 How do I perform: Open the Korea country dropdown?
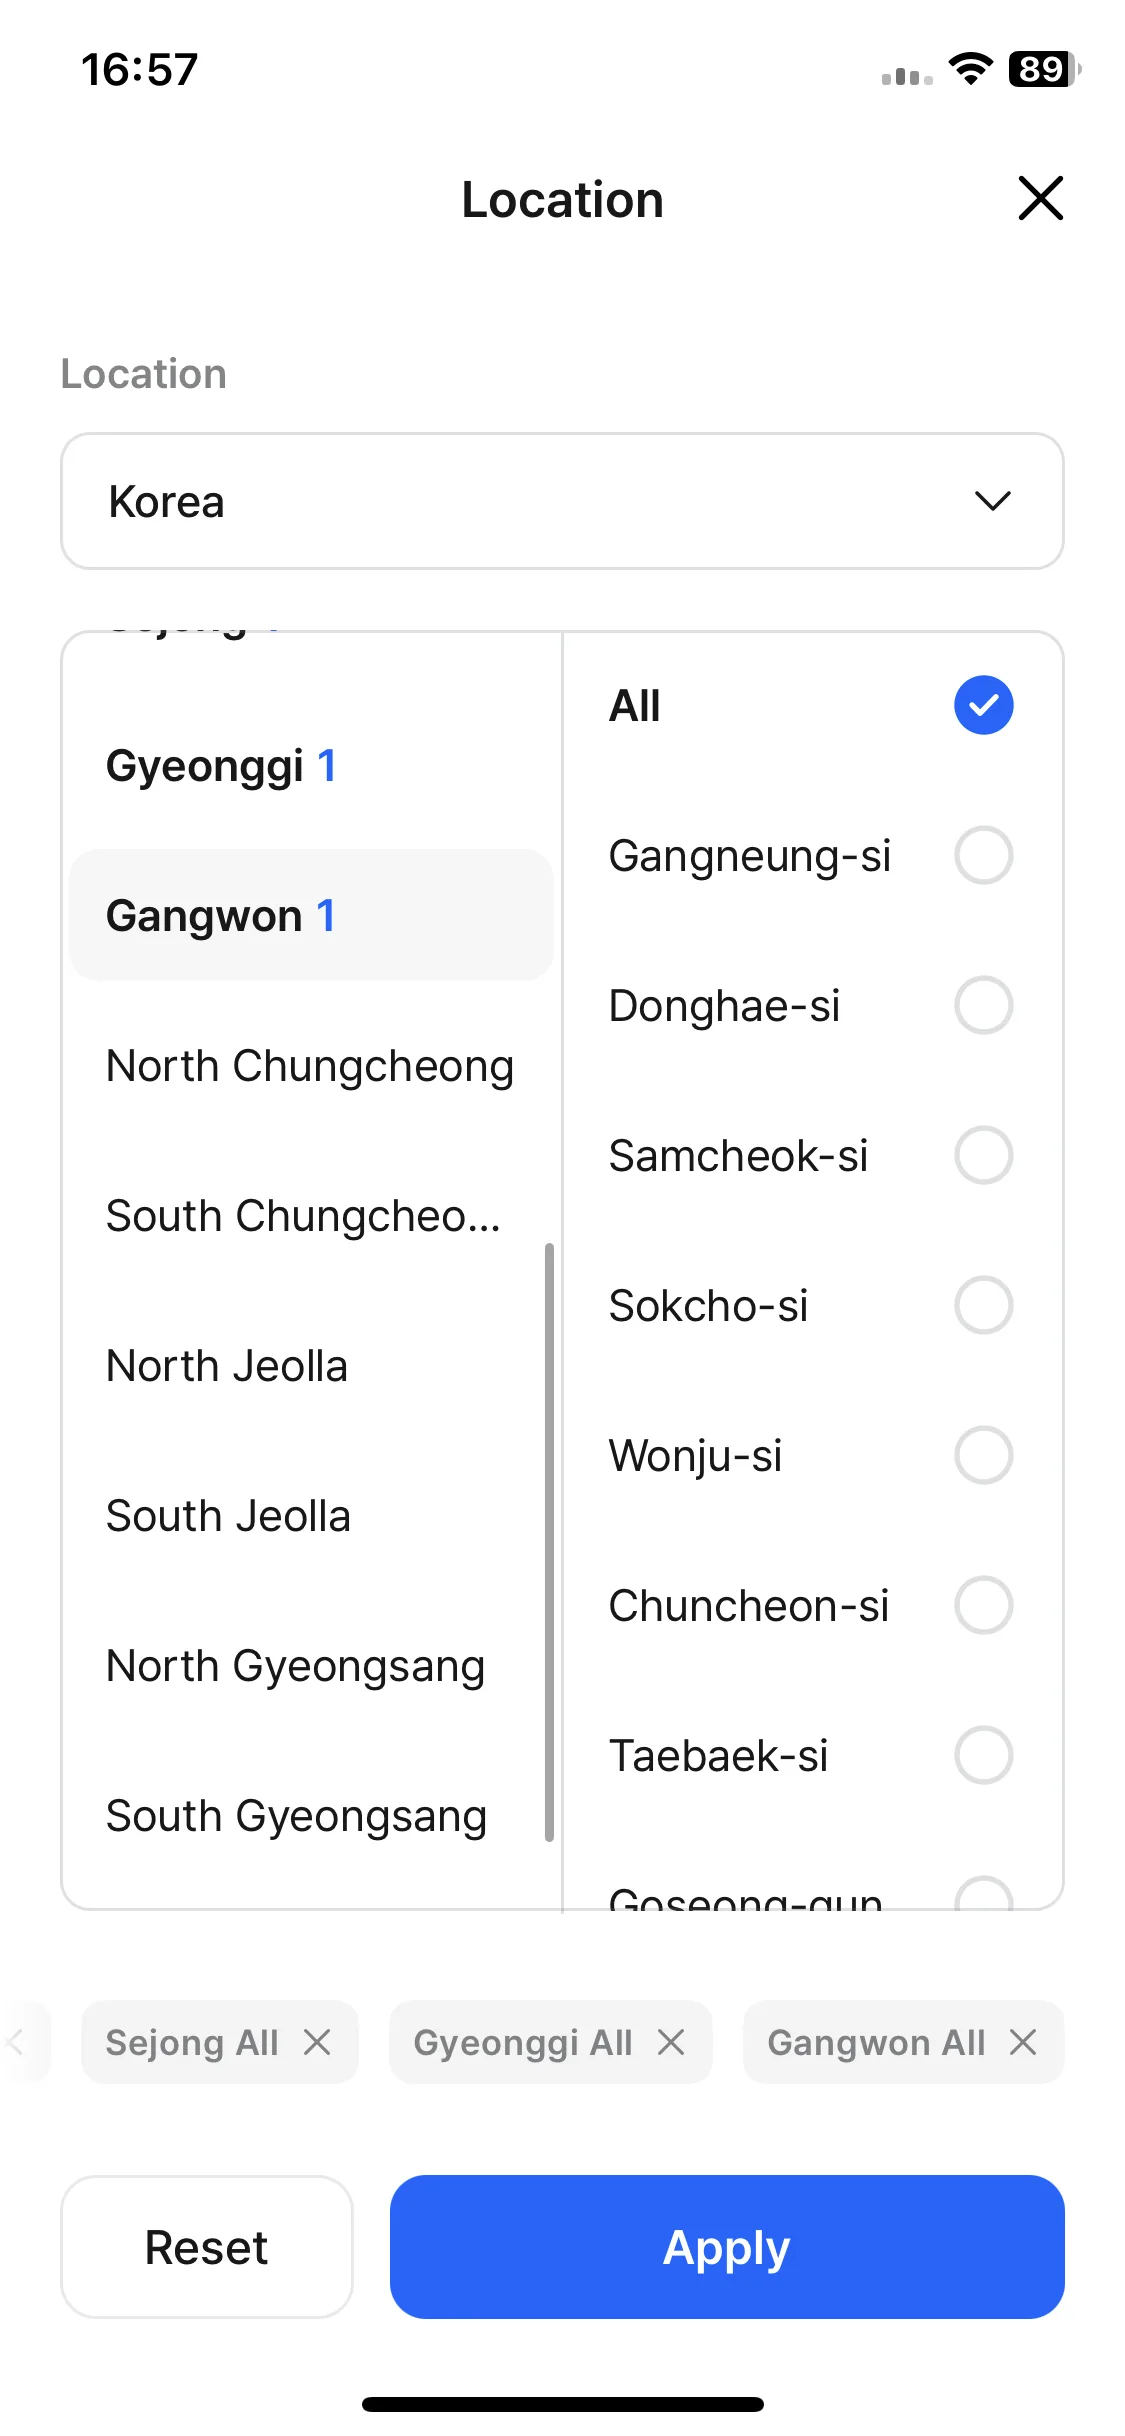pyautogui.click(x=562, y=501)
